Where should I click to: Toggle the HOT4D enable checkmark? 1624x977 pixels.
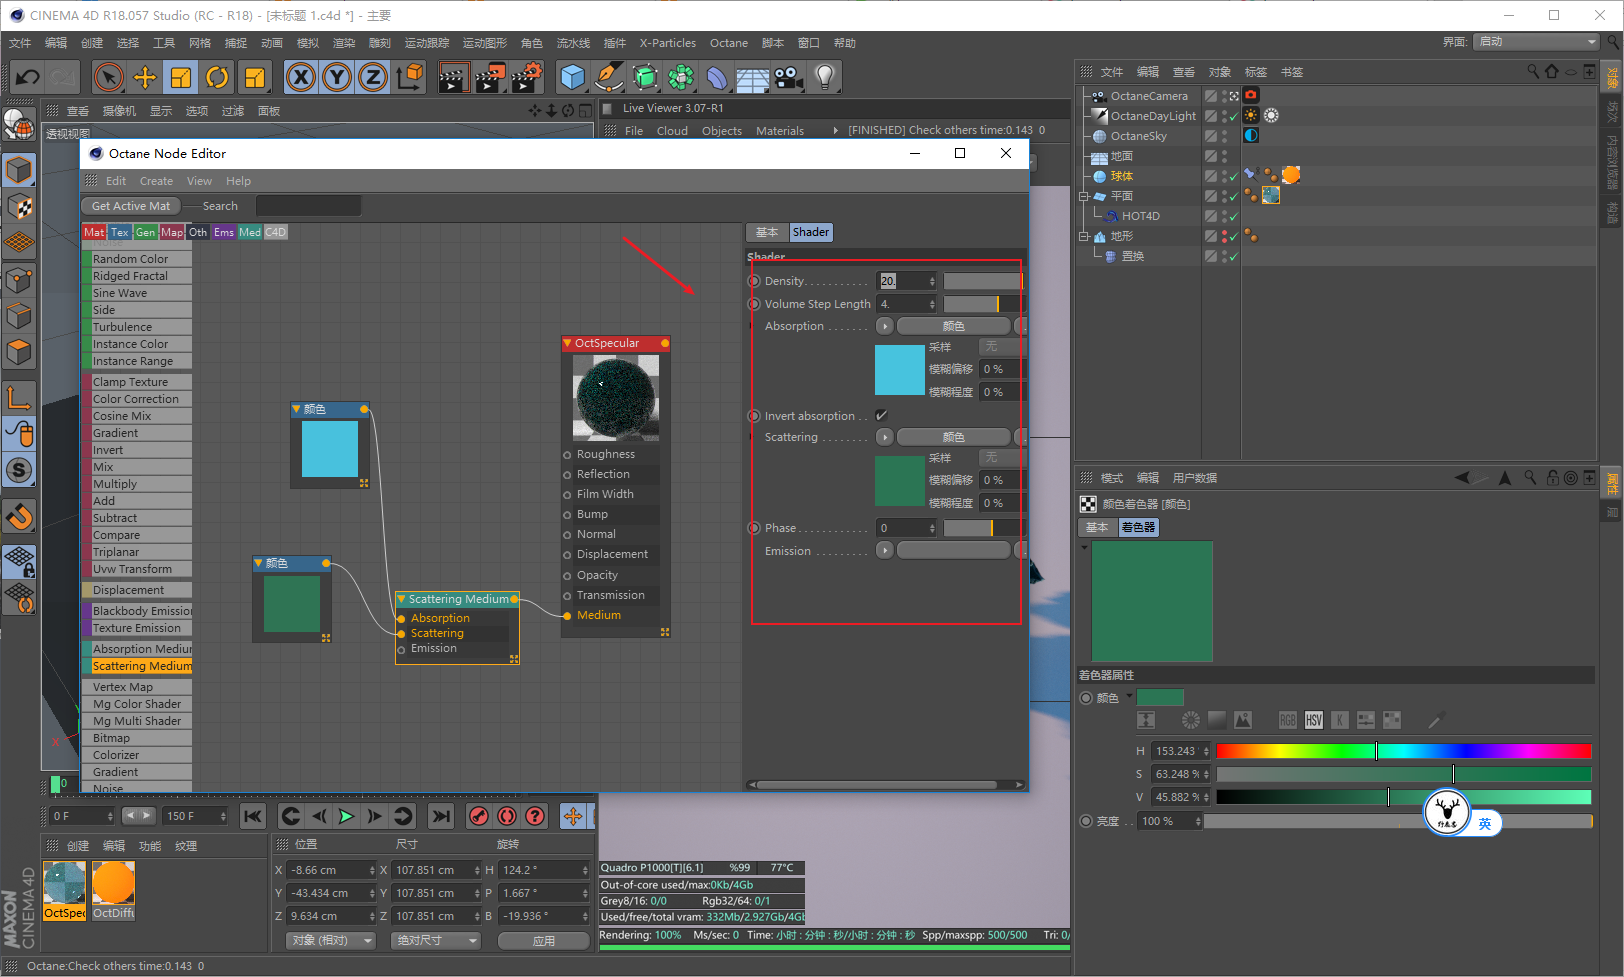(x=1234, y=216)
